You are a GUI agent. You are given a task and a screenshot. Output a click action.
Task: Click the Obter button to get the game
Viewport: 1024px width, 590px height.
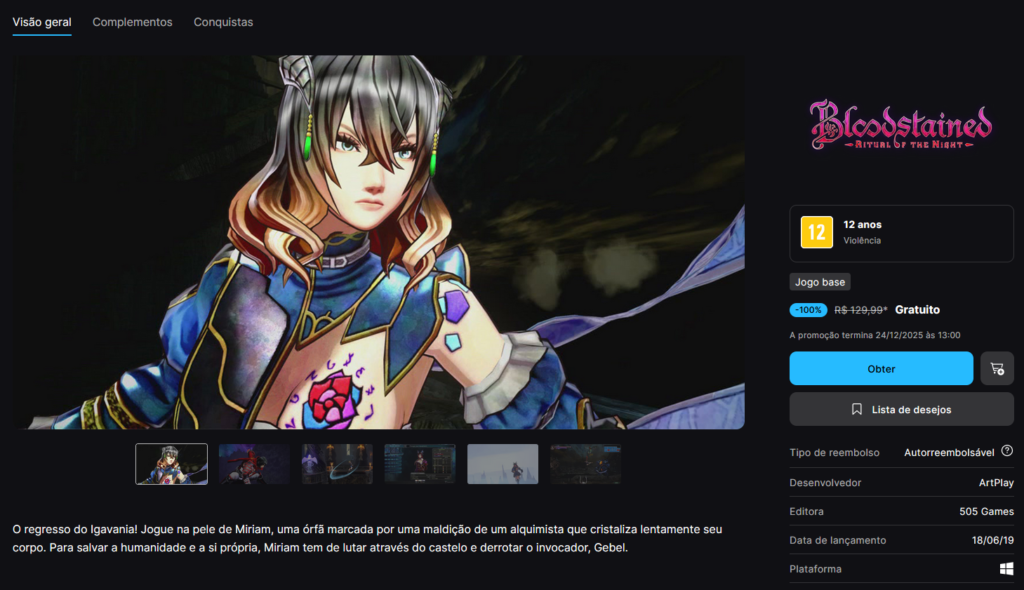click(x=881, y=368)
